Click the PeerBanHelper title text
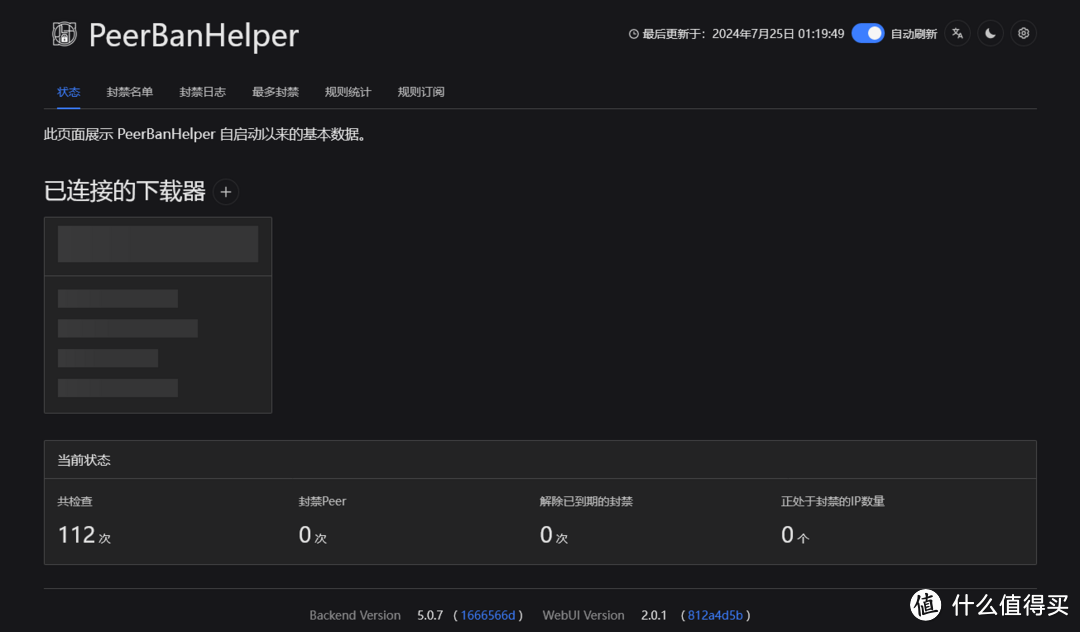Screen dimensions: 1080x632 point(194,35)
